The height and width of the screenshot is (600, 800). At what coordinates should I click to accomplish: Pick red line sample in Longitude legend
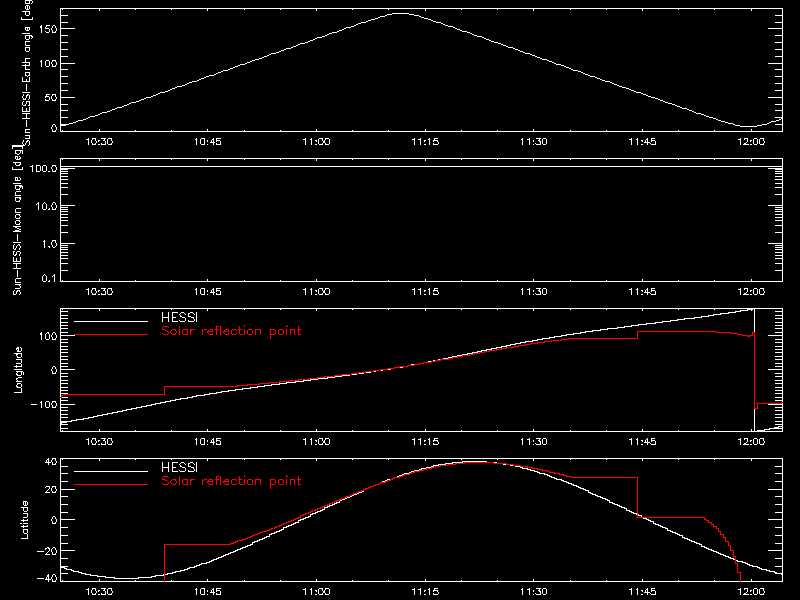click(x=111, y=335)
